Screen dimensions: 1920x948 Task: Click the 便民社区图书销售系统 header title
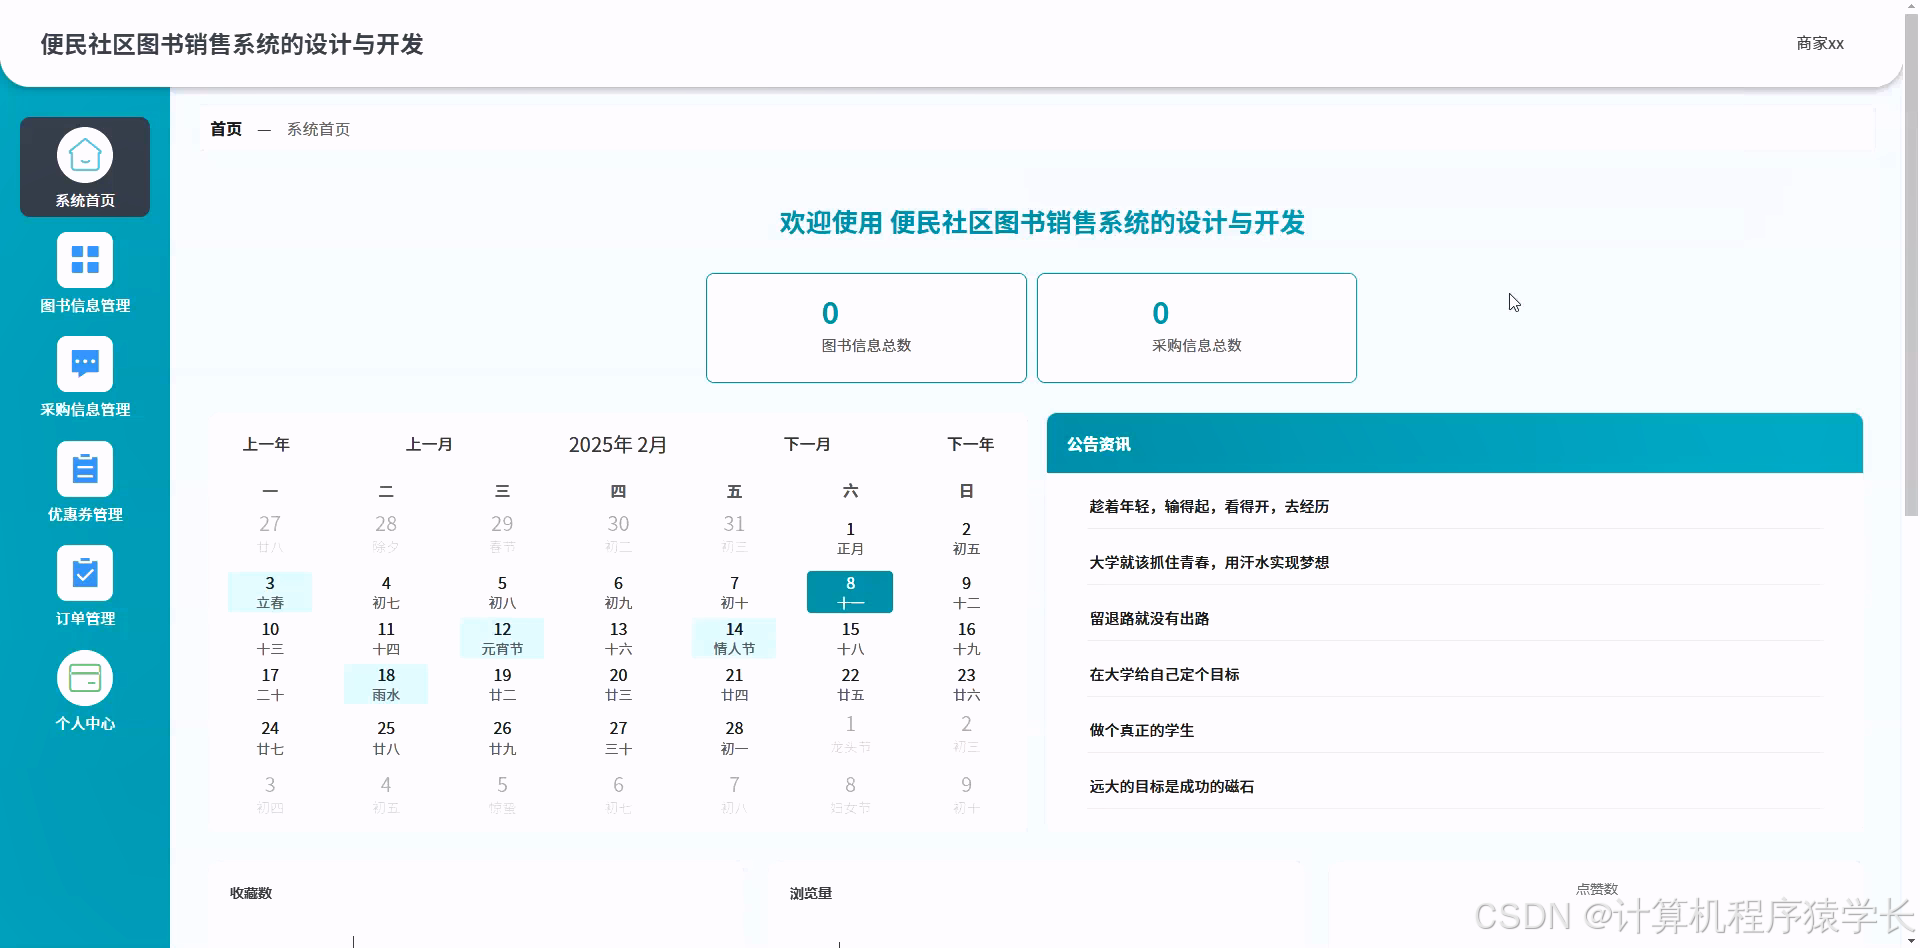coord(232,44)
